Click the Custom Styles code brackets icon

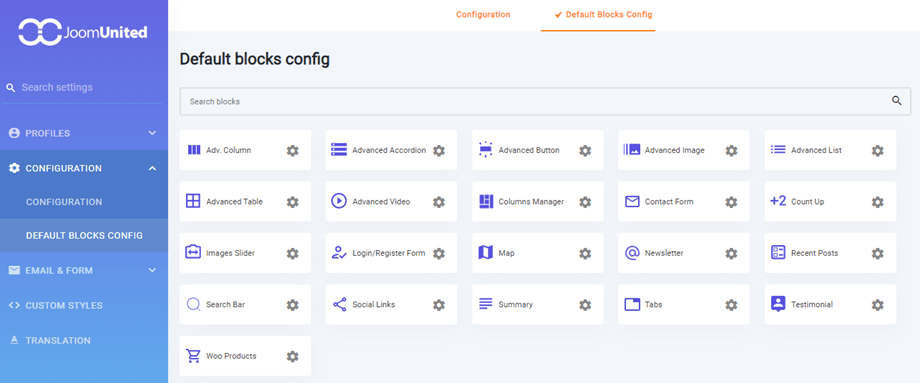pyautogui.click(x=14, y=306)
